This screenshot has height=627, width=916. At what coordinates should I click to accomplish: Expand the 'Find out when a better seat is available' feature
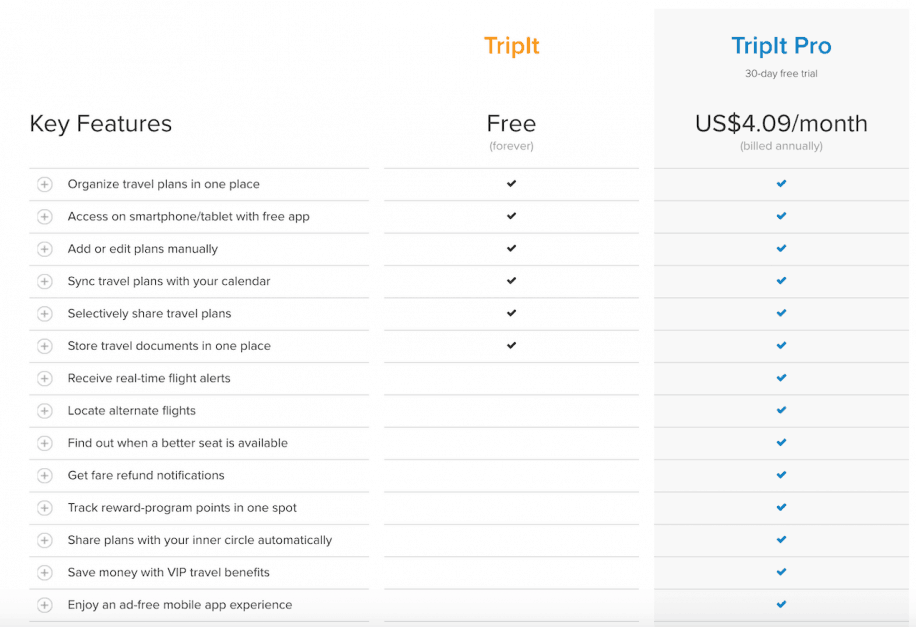pos(44,443)
